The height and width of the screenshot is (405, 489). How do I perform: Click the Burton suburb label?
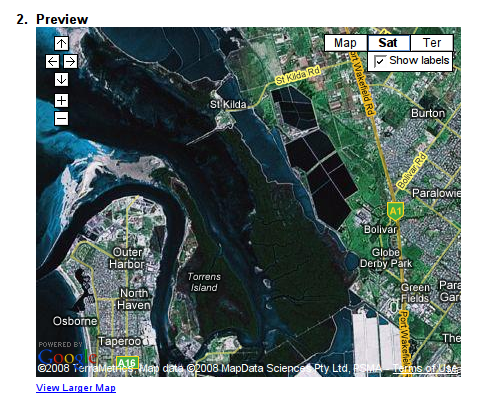coord(428,113)
